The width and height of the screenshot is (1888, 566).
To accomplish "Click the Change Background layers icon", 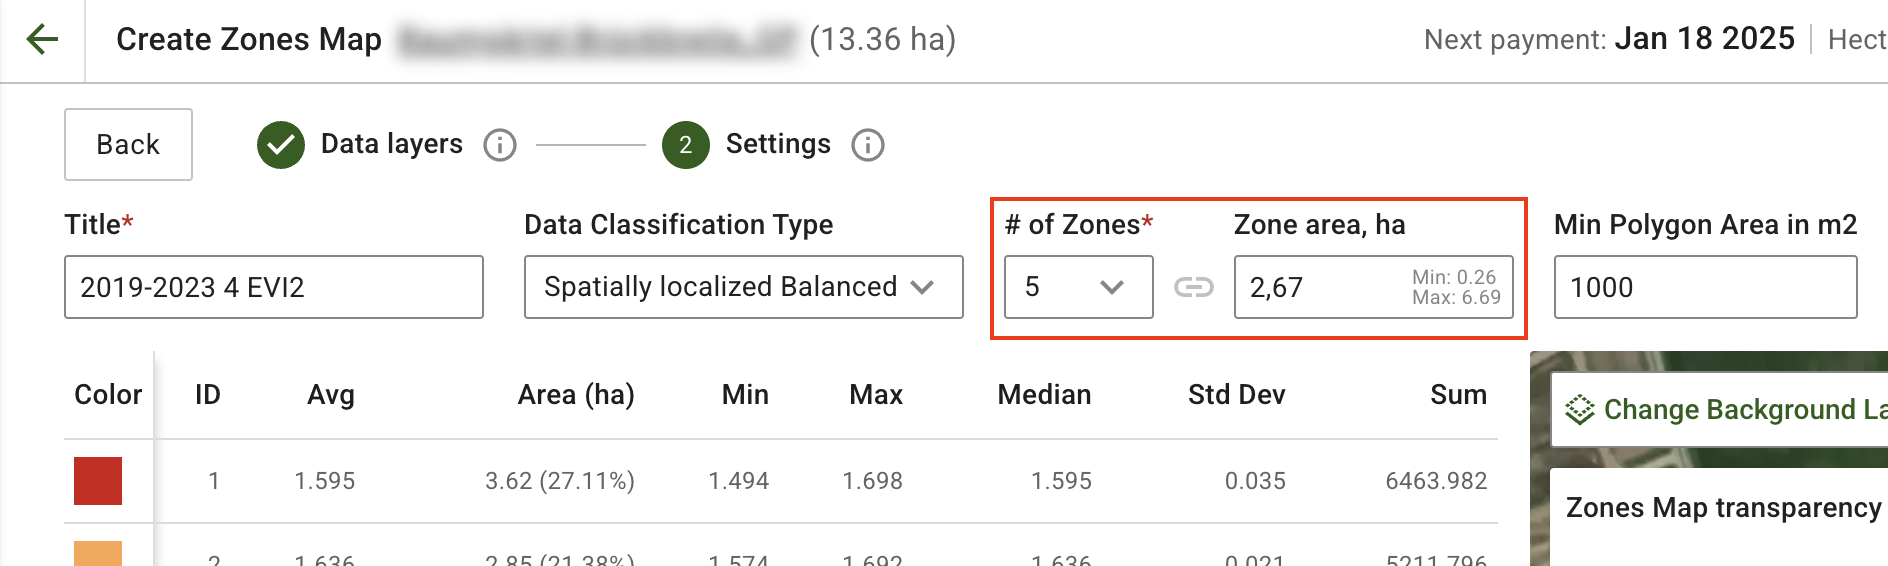I will (1580, 410).
